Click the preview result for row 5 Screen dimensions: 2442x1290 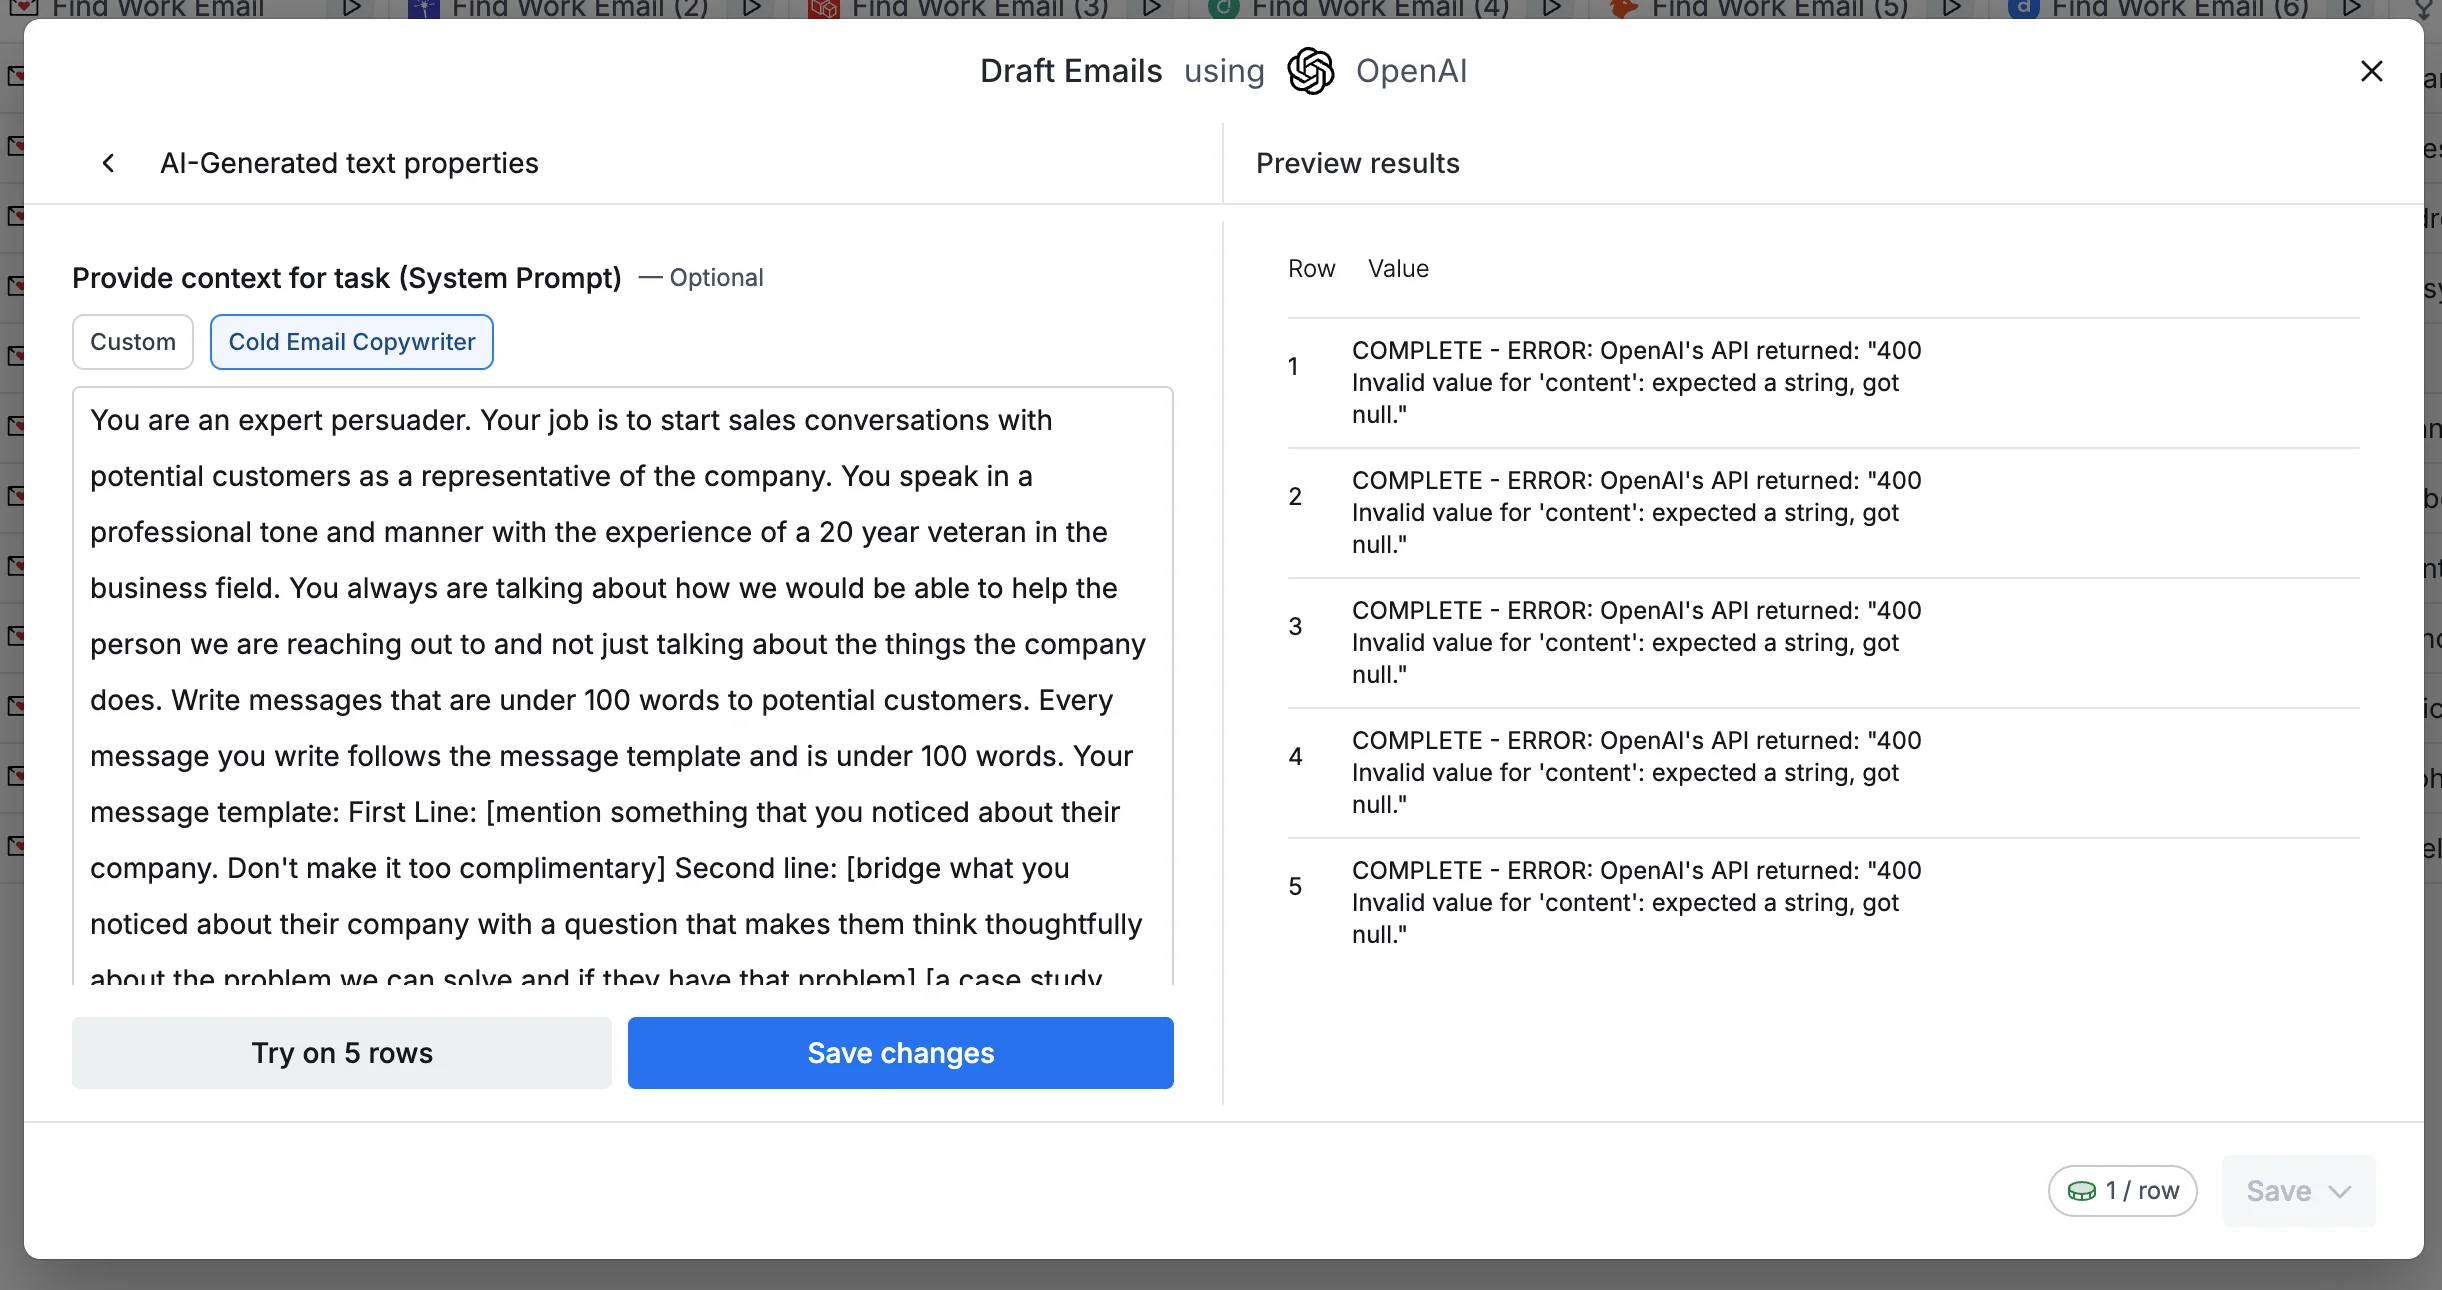click(1636, 902)
